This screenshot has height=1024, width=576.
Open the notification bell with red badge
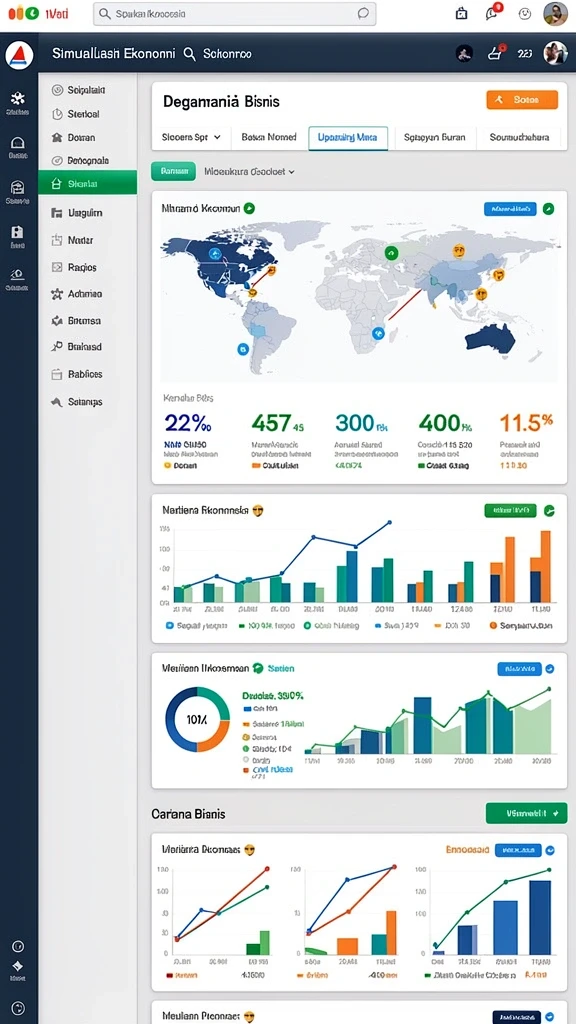click(493, 13)
